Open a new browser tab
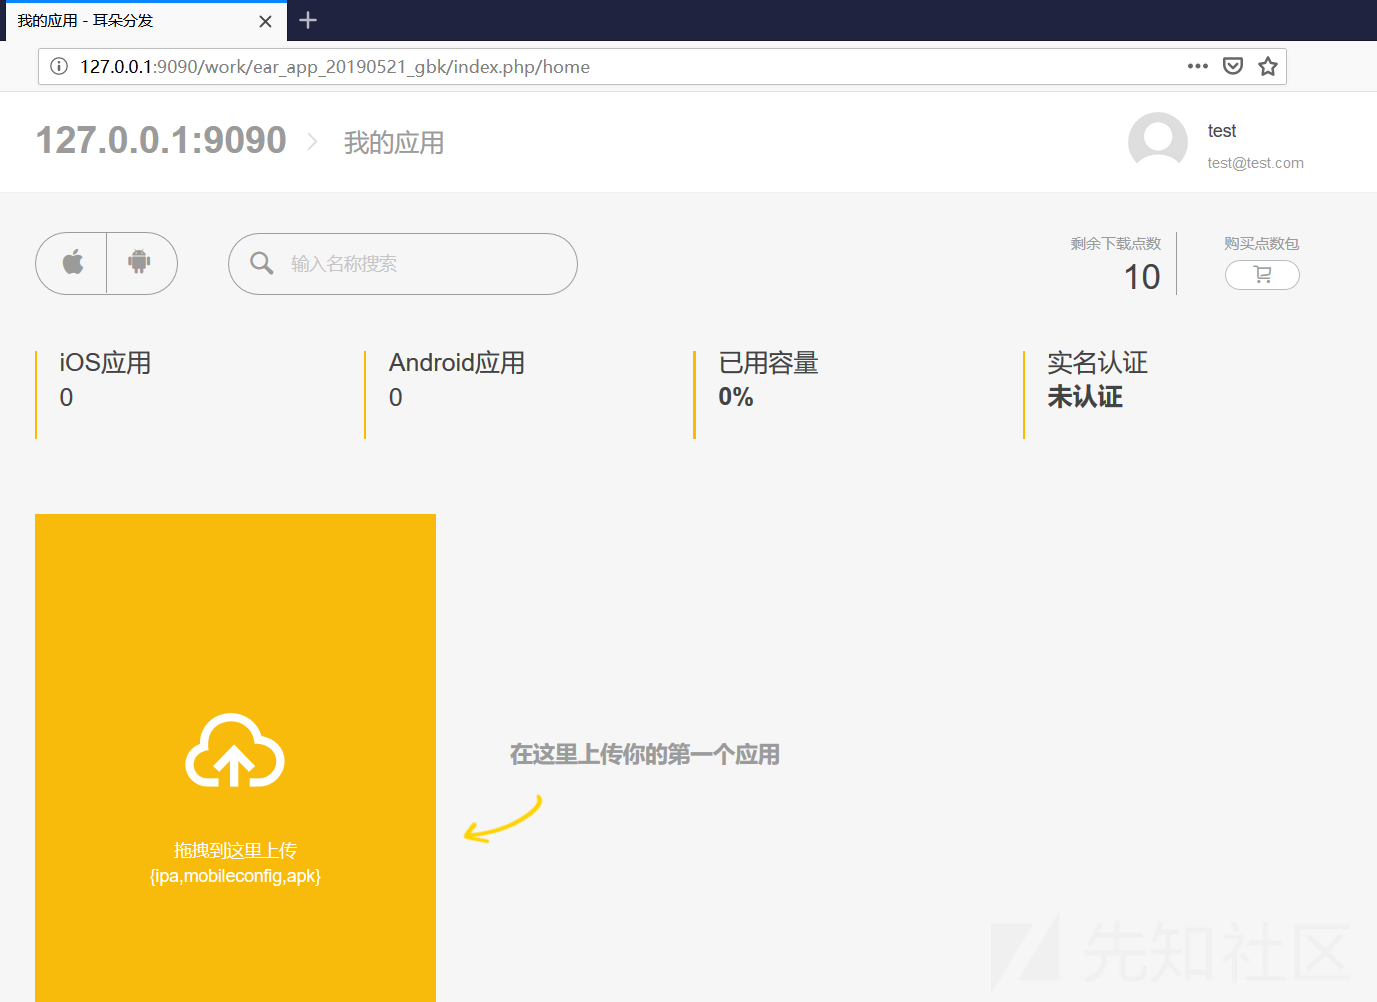 [308, 20]
